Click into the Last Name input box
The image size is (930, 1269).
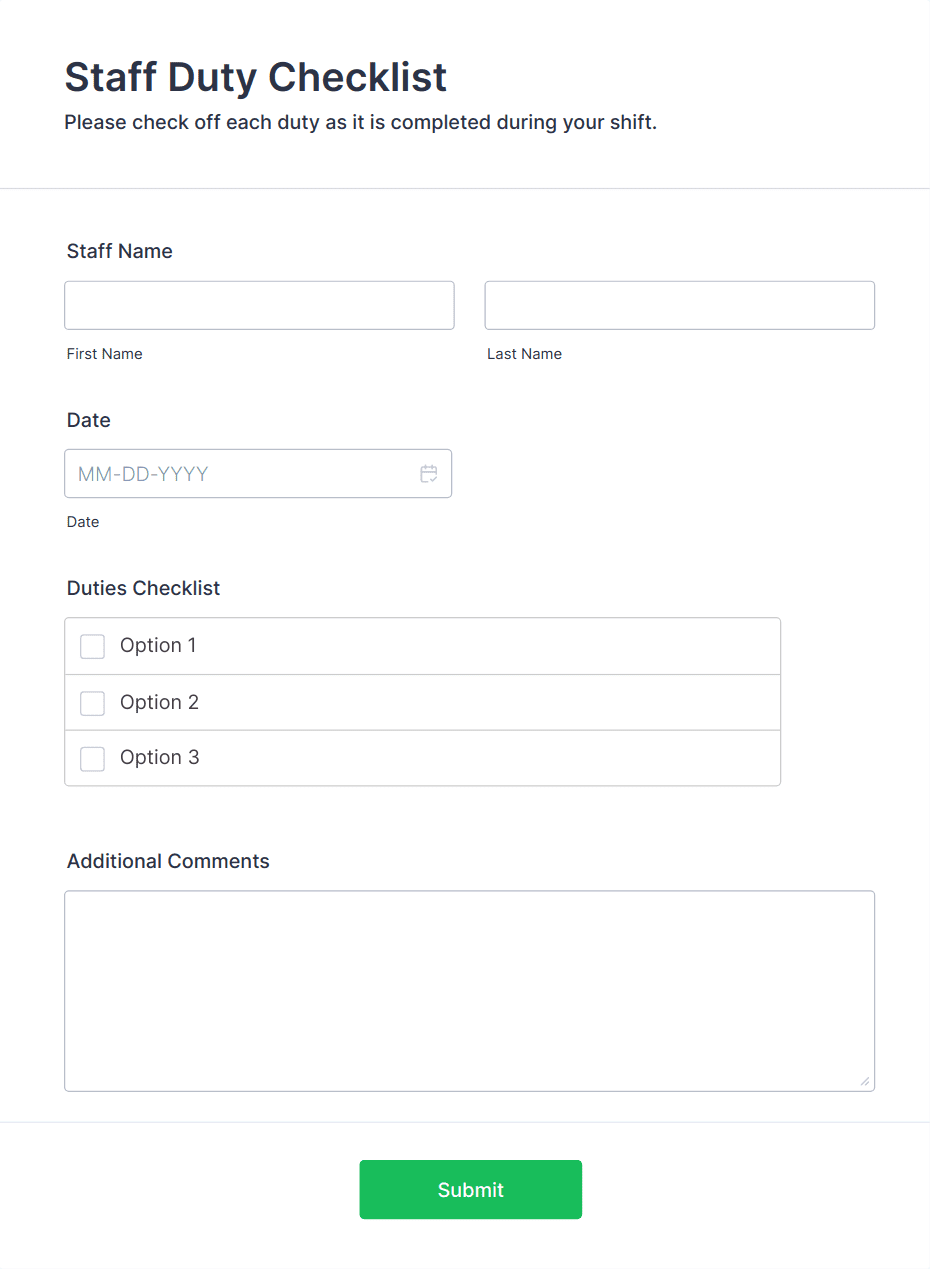pos(679,305)
